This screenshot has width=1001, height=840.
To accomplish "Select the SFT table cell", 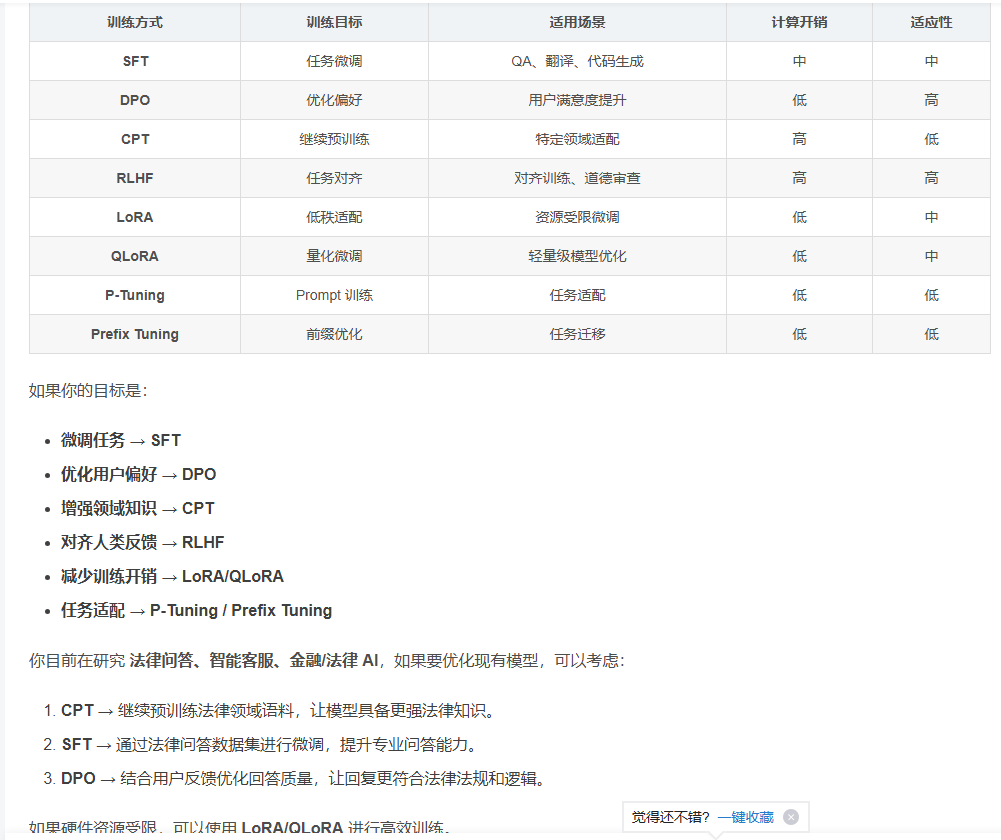I will click(x=135, y=61).
